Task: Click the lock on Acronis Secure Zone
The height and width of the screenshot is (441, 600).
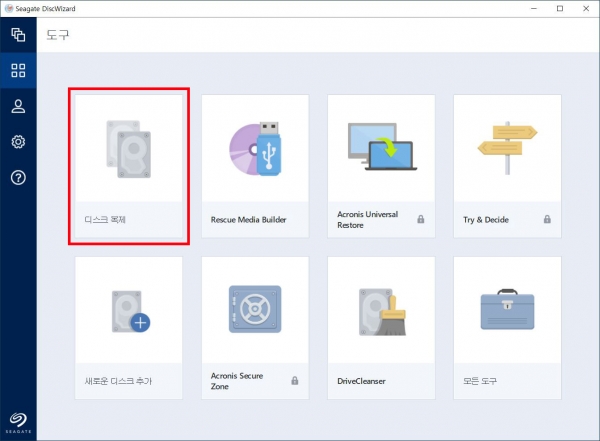Action: click(295, 381)
